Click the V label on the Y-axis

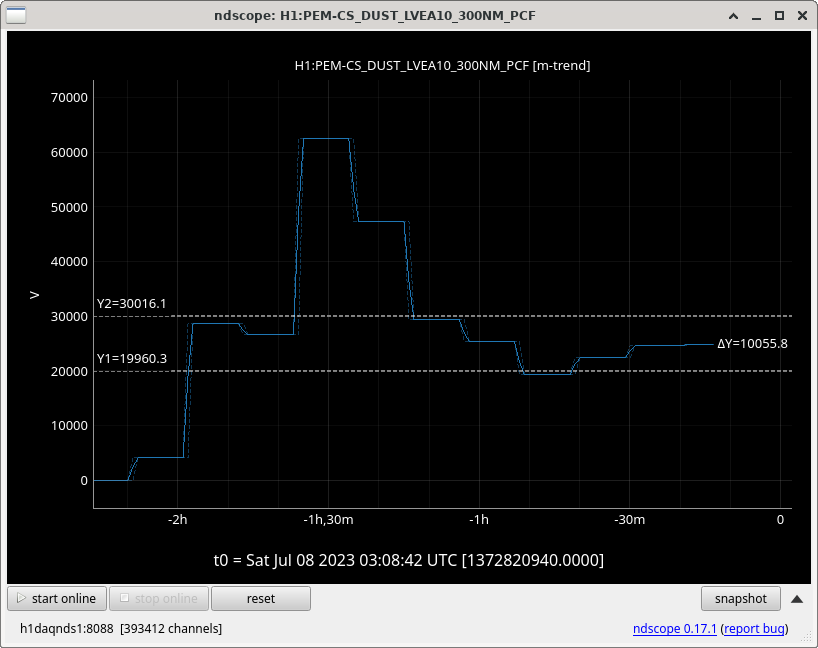click(34, 295)
